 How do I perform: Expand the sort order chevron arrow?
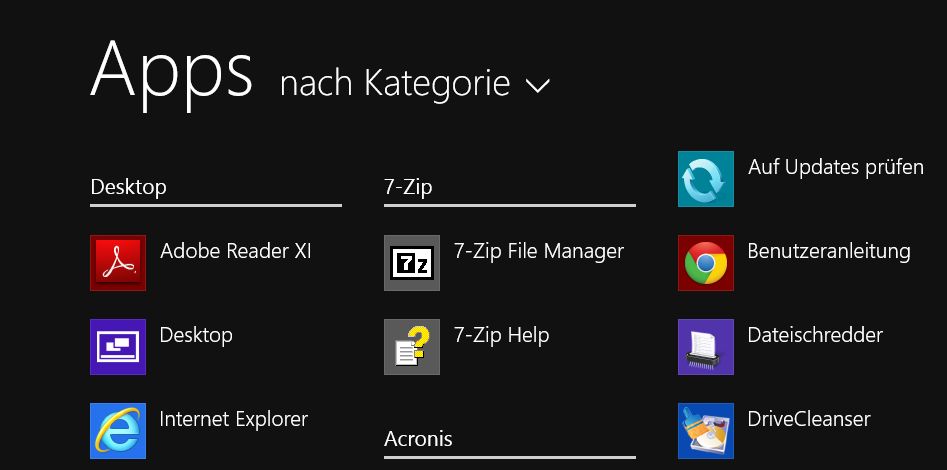pos(538,86)
